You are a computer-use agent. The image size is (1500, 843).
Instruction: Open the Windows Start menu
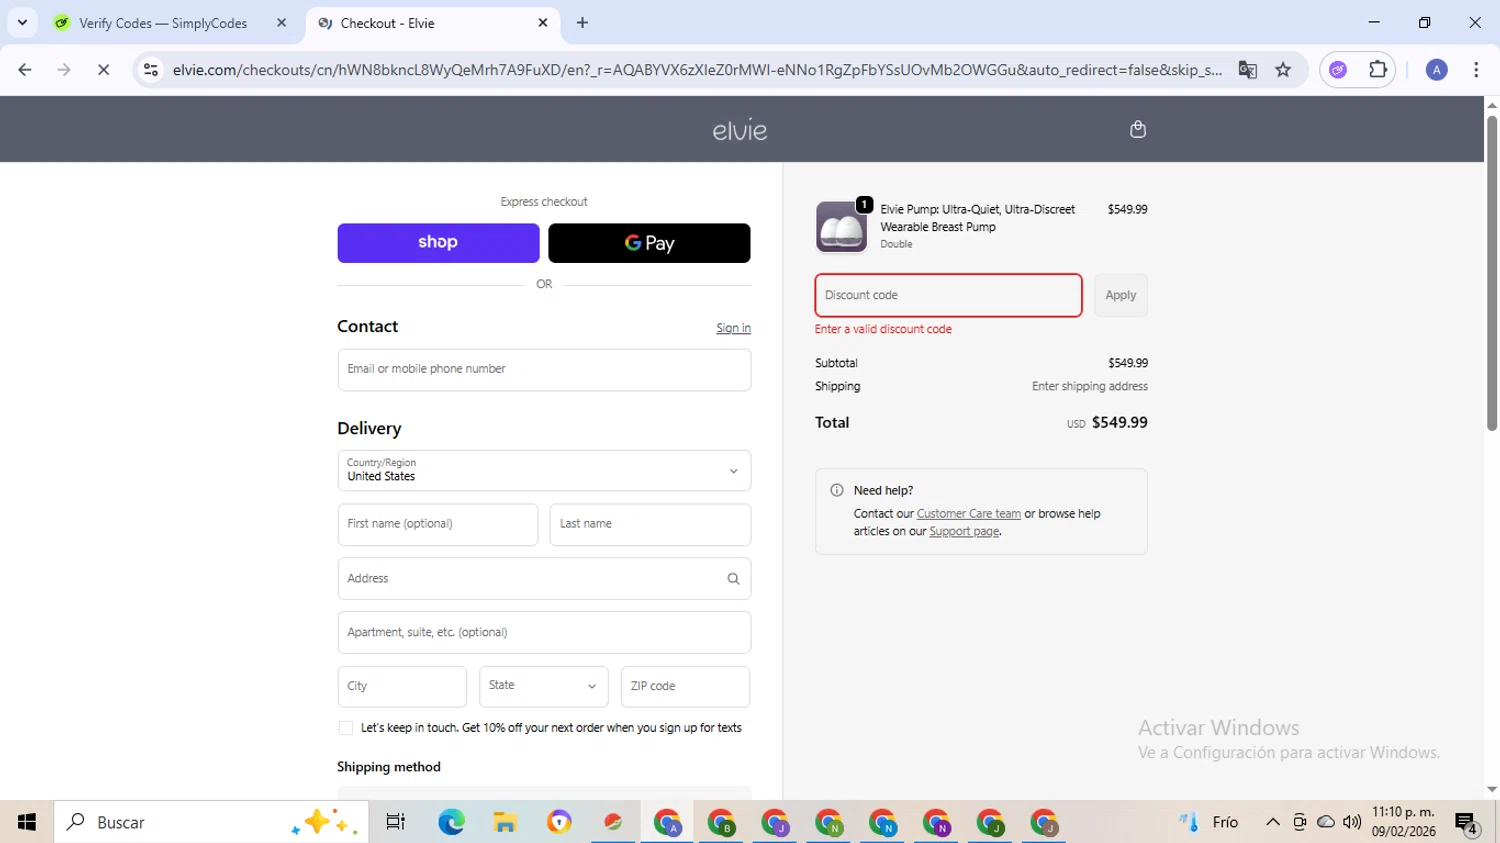[27, 822]
